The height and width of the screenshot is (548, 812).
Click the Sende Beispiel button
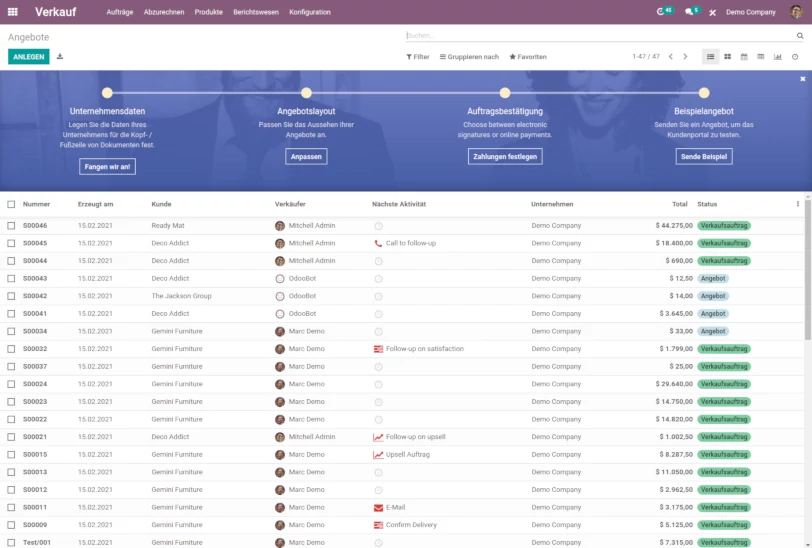click(704, 156)
